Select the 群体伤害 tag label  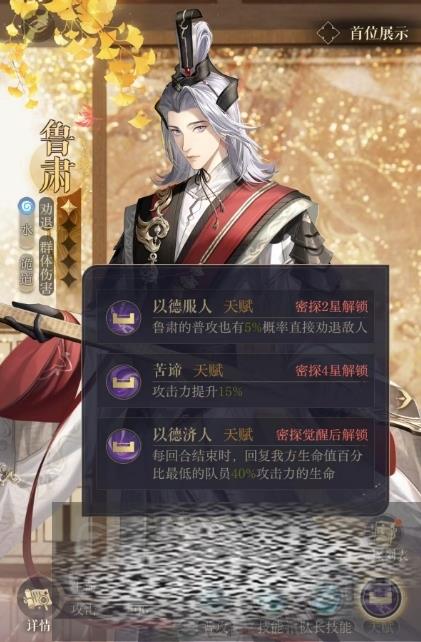click(x=47, y=267)
